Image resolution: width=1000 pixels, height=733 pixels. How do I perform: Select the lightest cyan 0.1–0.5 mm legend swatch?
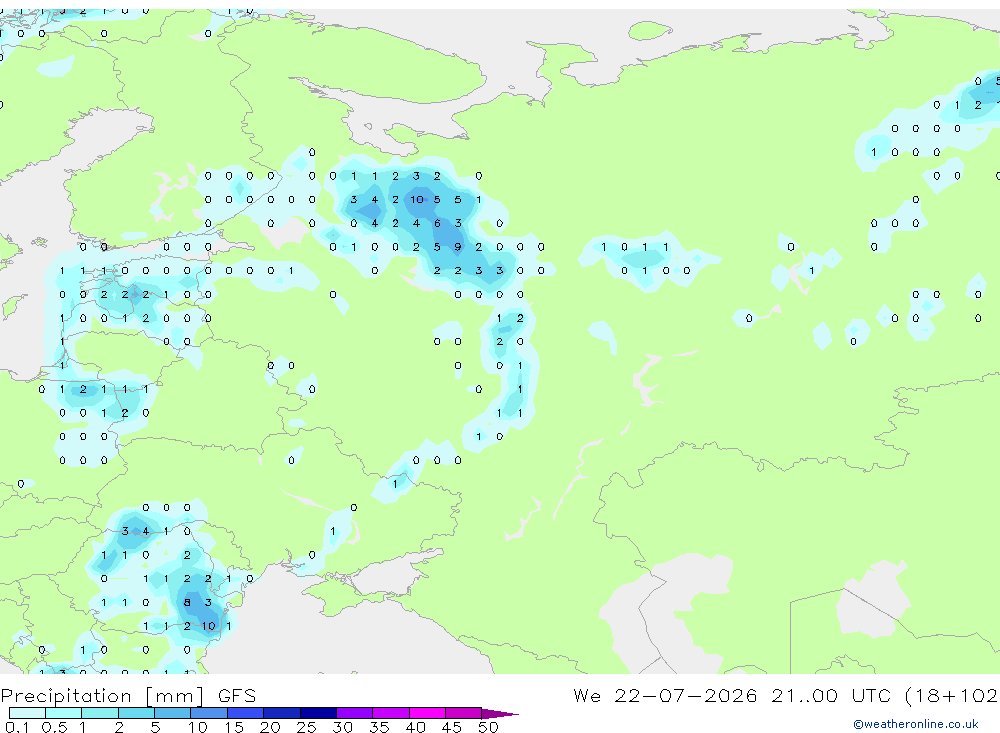coord(27,713)
